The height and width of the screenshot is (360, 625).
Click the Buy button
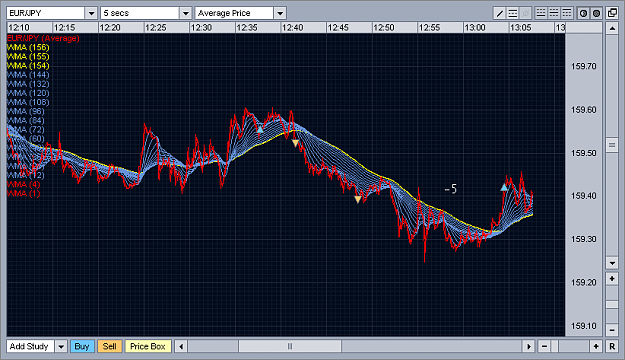tap(82, 346)
